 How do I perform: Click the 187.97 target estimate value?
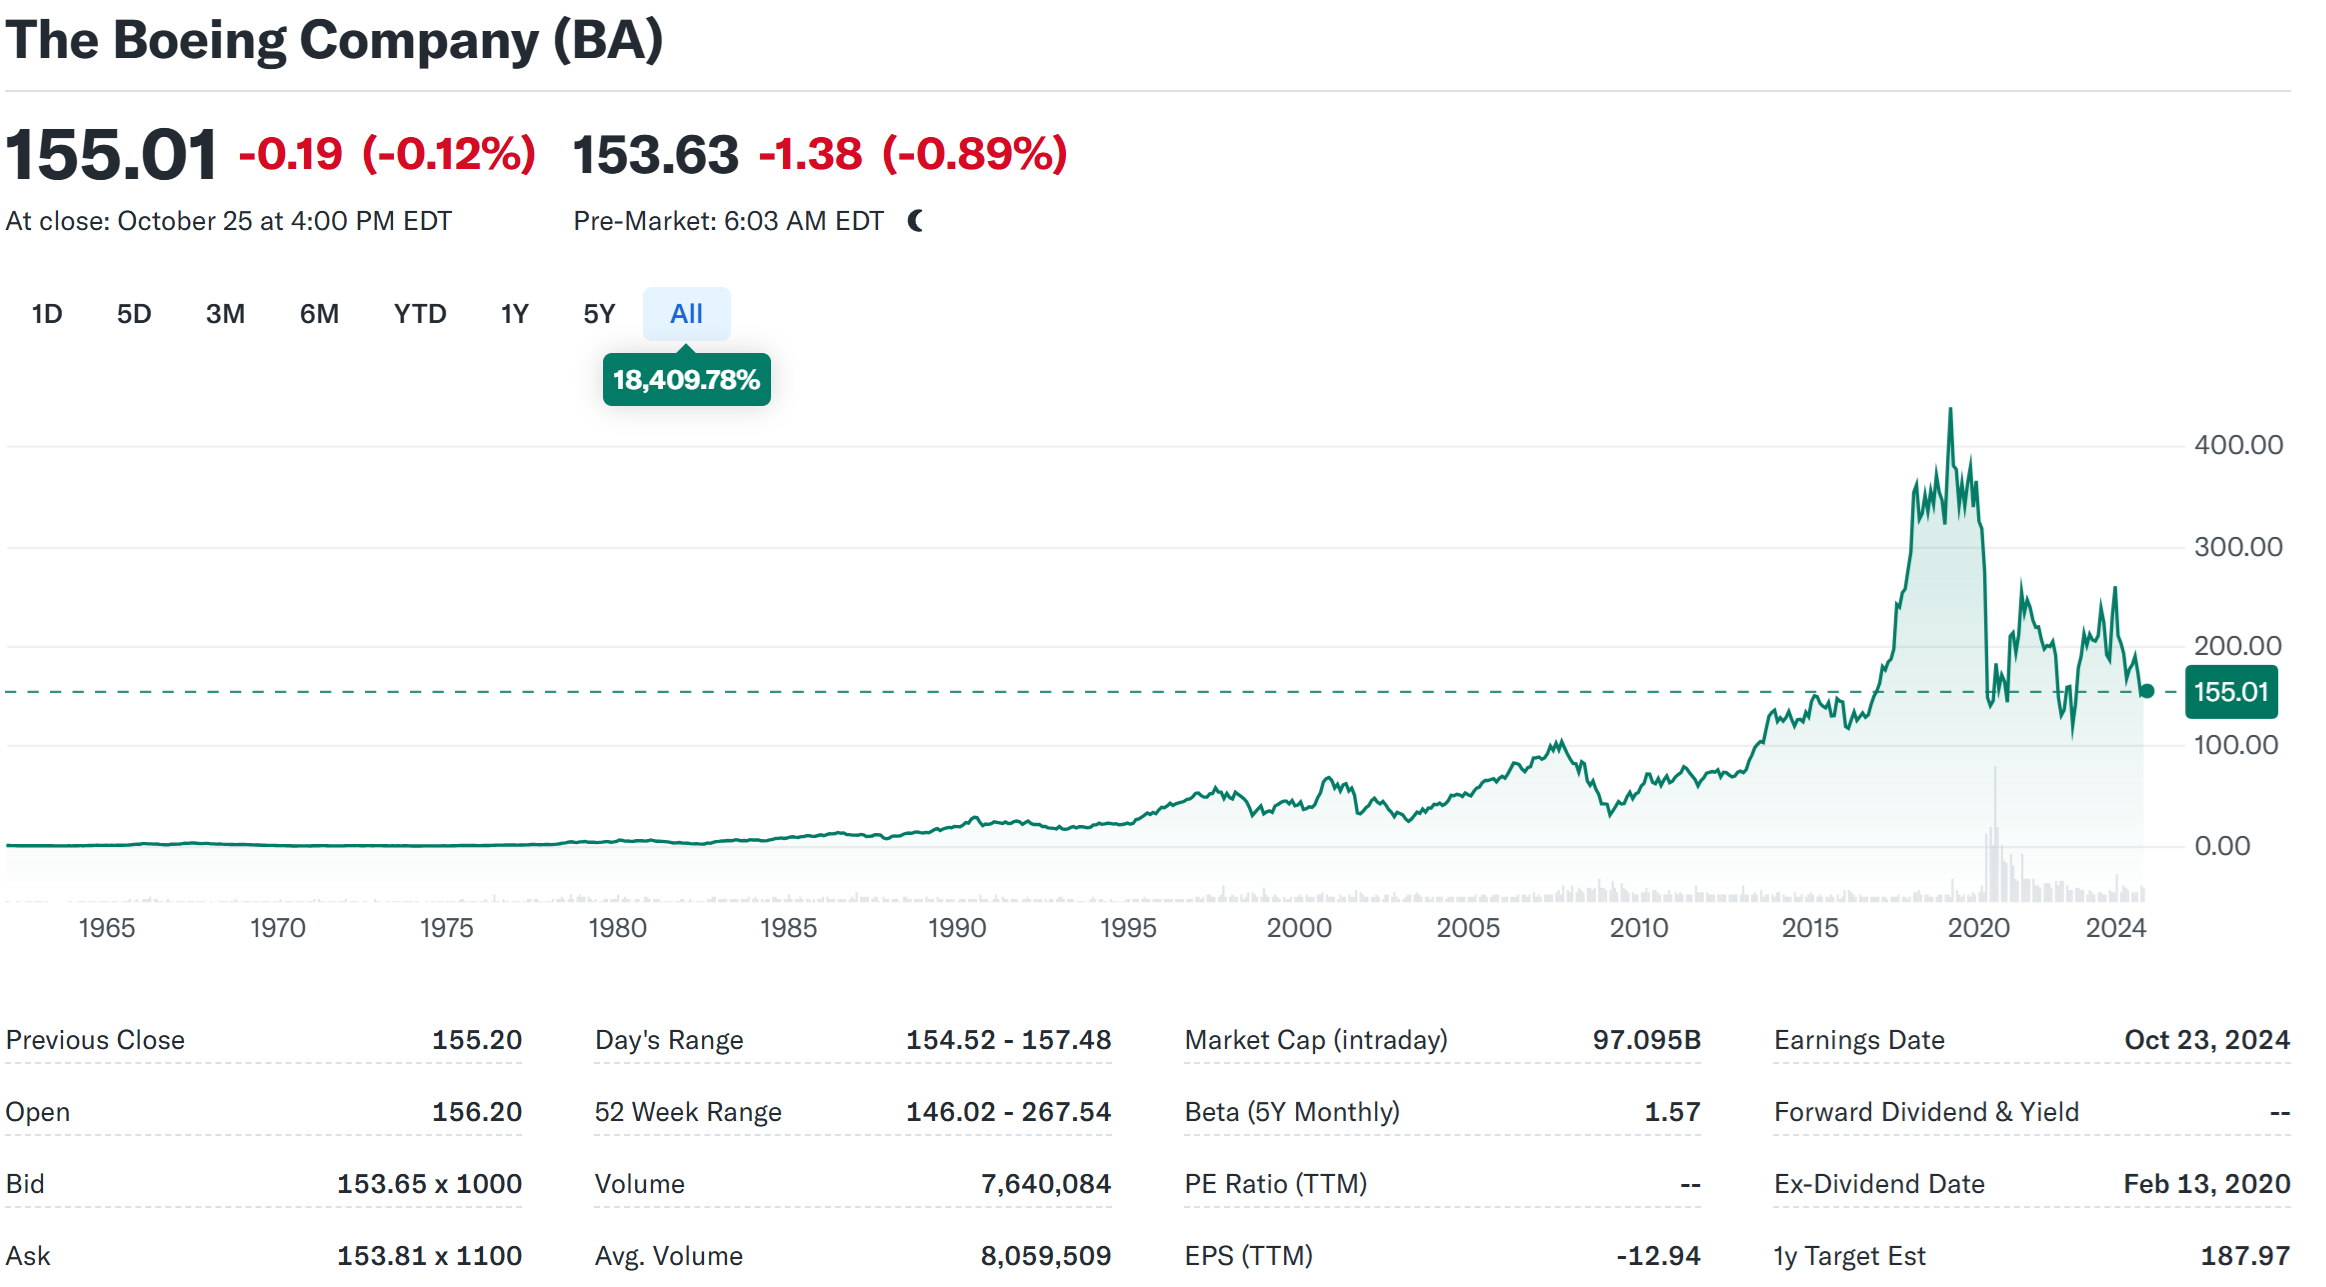tap(2245, 1256)
